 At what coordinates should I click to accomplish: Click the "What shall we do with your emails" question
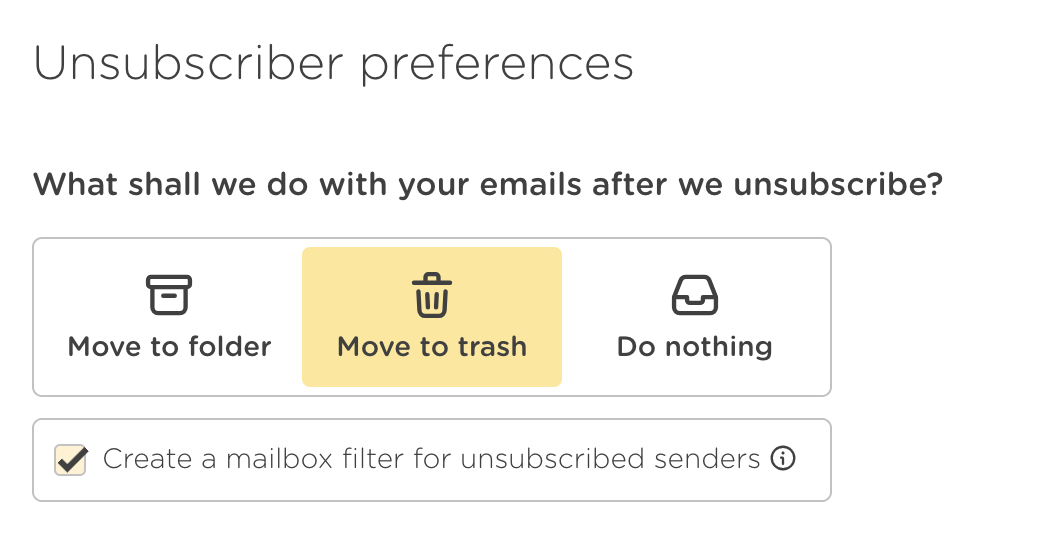[x=487, y=185]
